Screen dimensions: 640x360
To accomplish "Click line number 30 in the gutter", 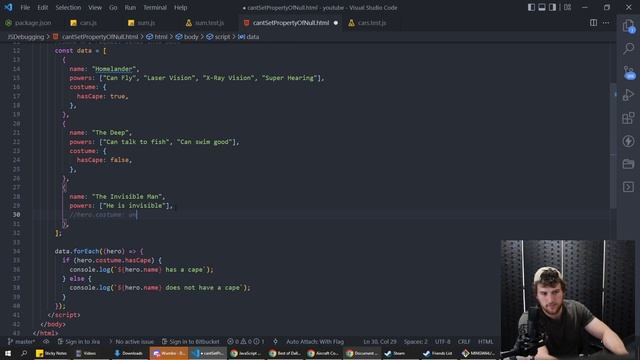I will click(x=16, y=215).
